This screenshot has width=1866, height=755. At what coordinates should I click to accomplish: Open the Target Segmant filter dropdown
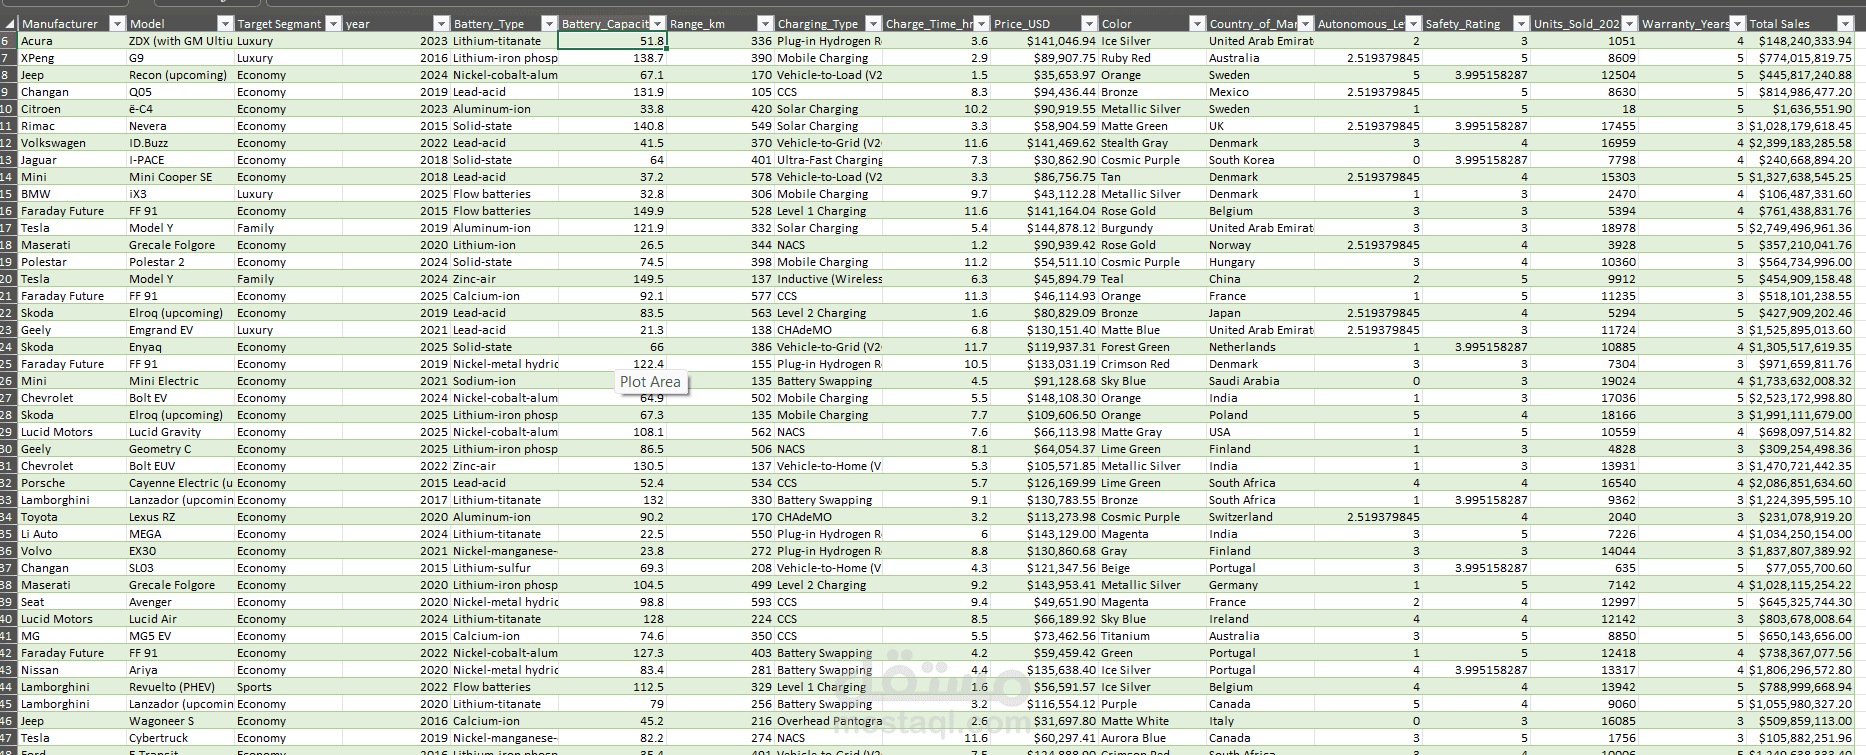click(334, 23)
